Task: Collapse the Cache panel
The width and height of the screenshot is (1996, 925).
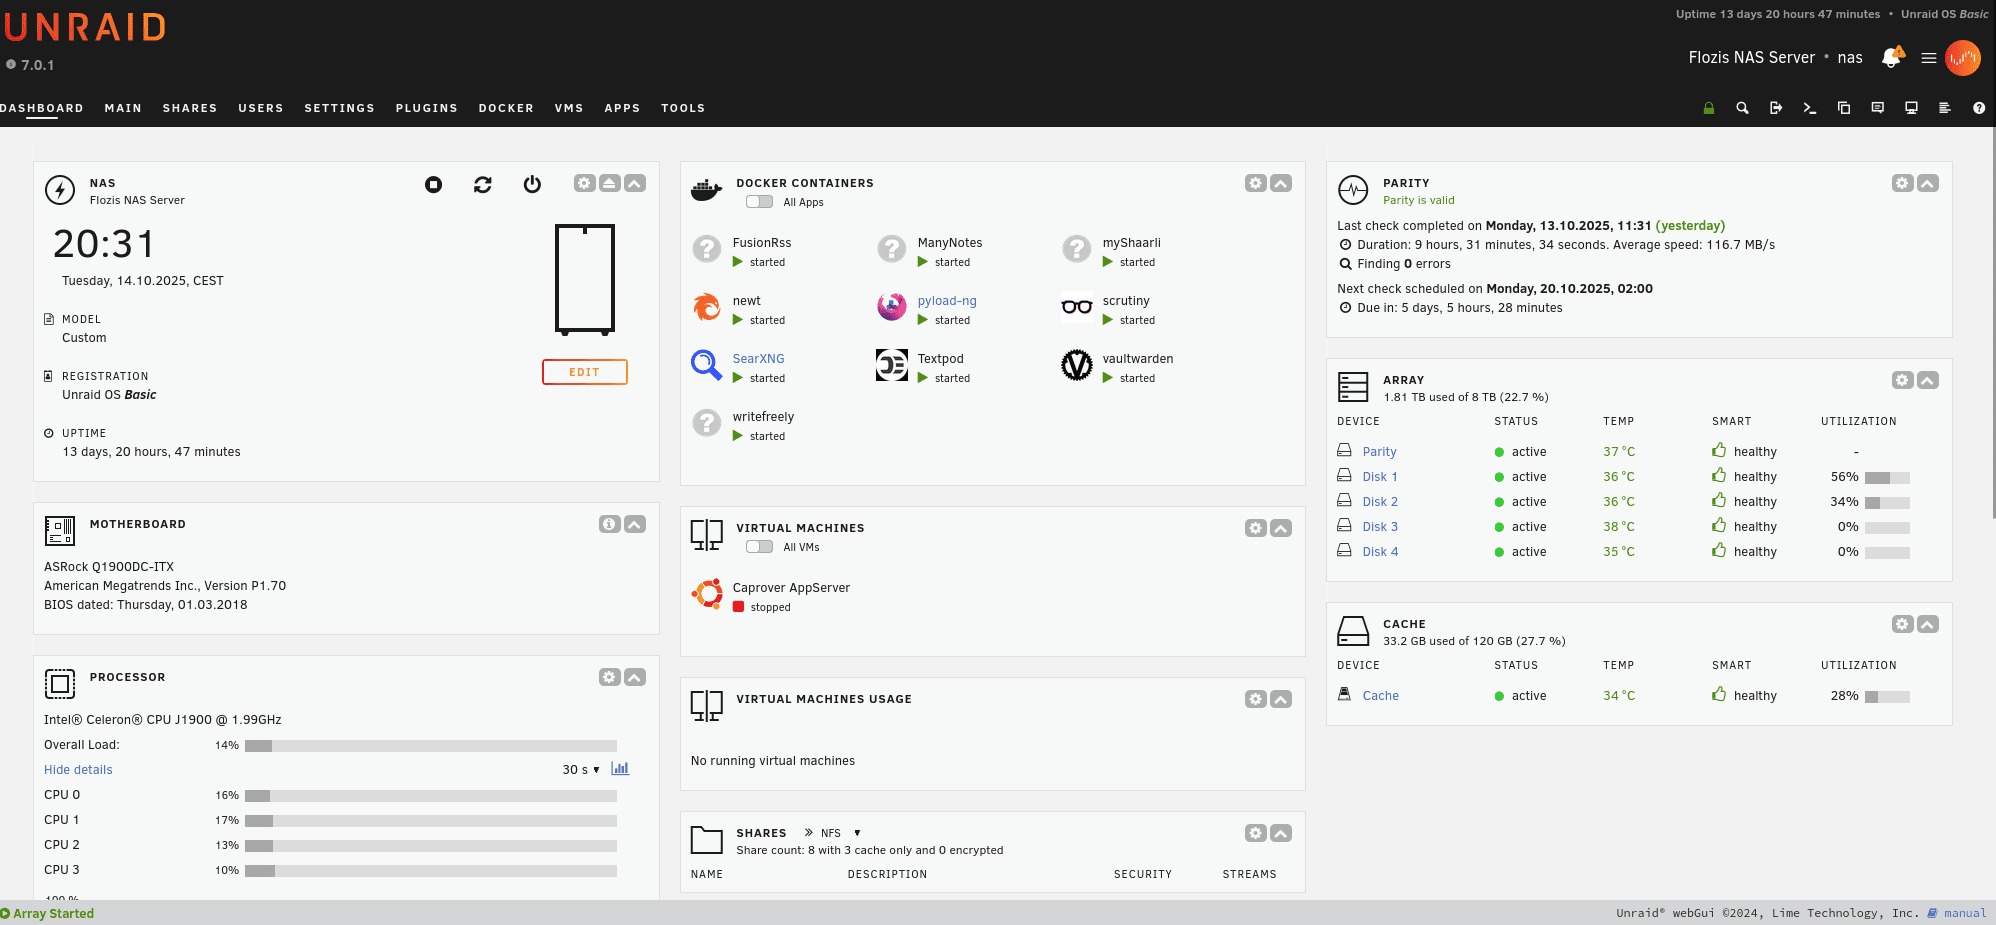Action: pyautogui.click(x=1928, y=624)
